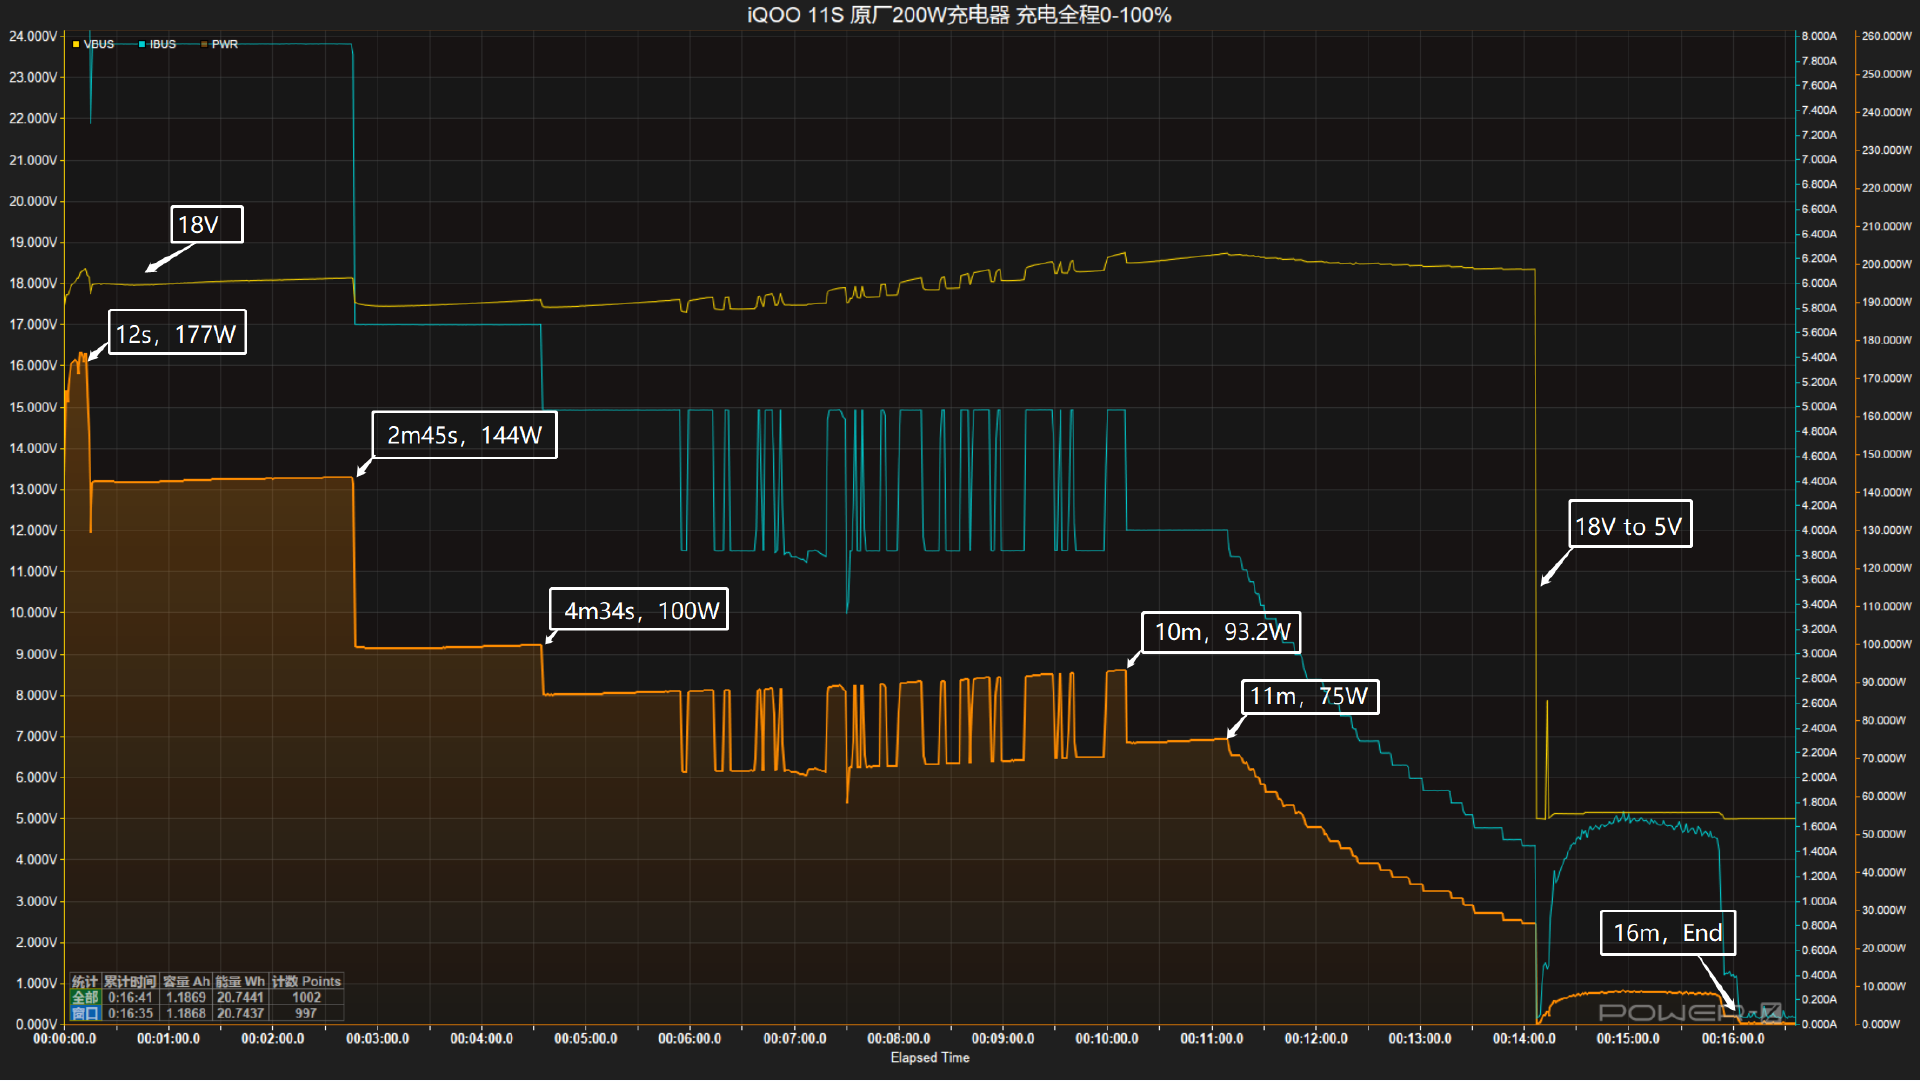Click the 能量 Wh column header
The image size is (1920, 1081).
point(240,981)
